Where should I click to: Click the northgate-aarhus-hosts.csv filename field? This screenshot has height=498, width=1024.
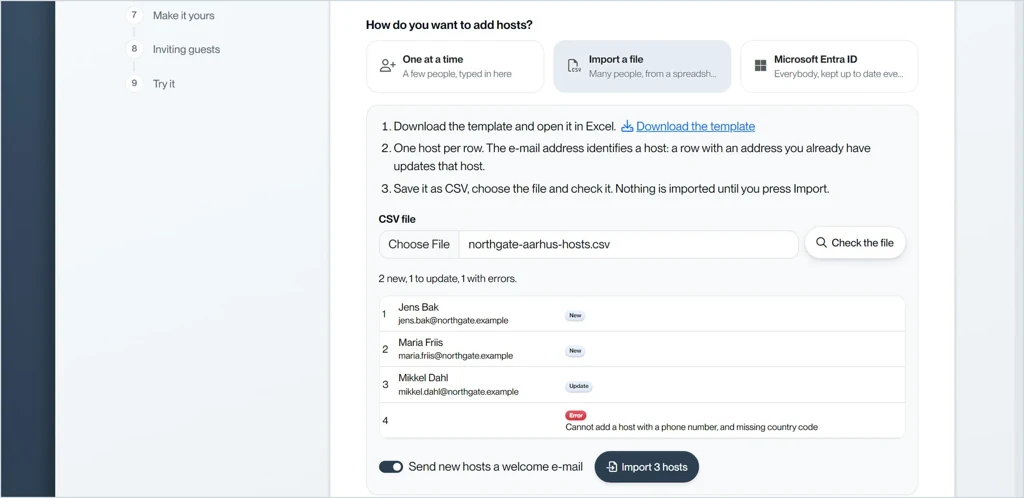click(x=629, y=244)
